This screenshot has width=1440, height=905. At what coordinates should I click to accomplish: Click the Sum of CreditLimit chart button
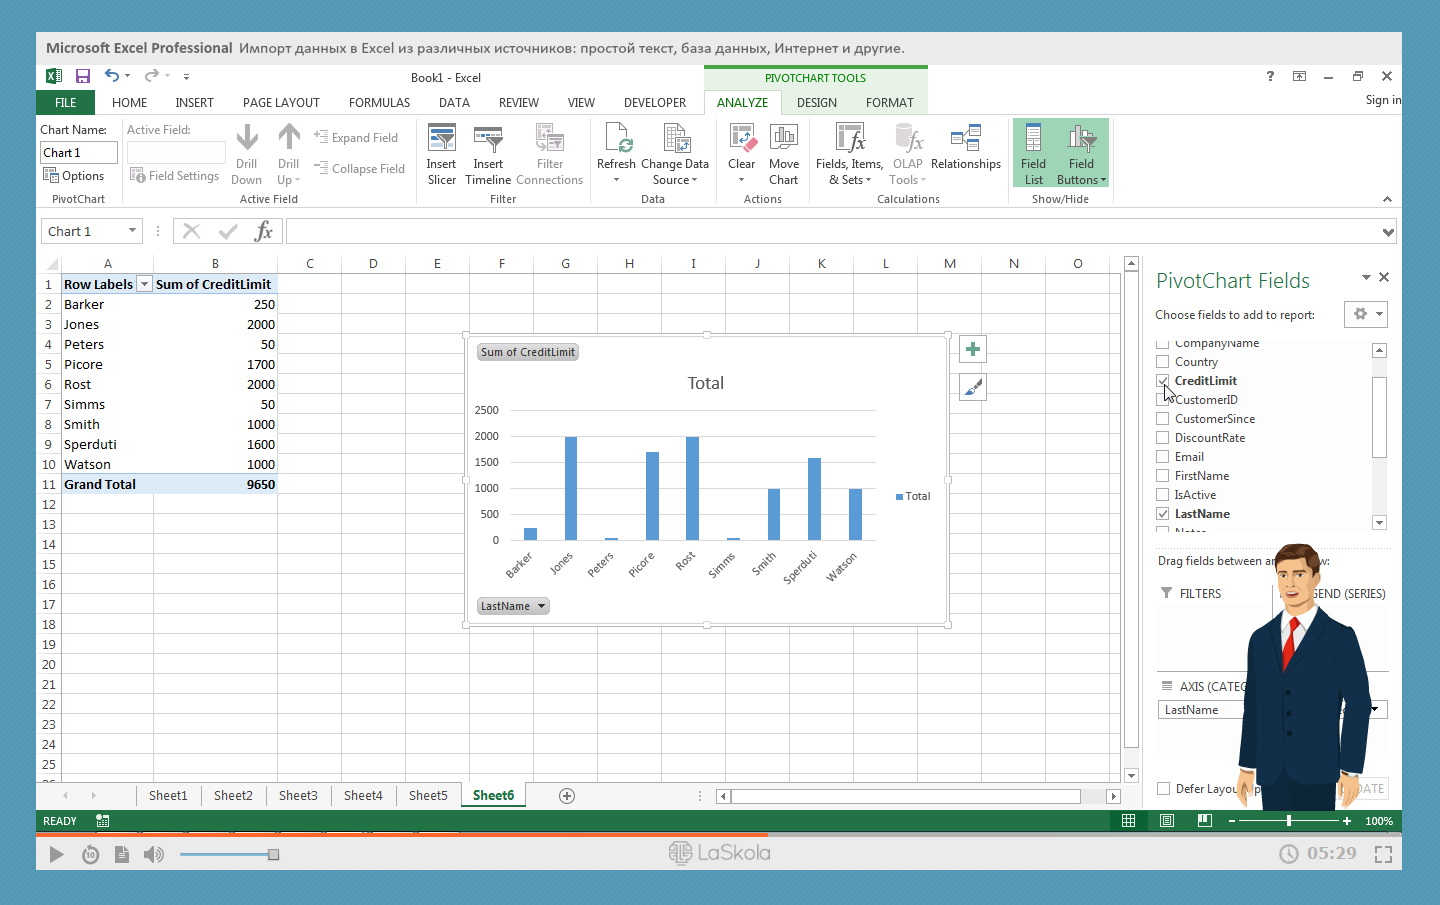[528, 352]
